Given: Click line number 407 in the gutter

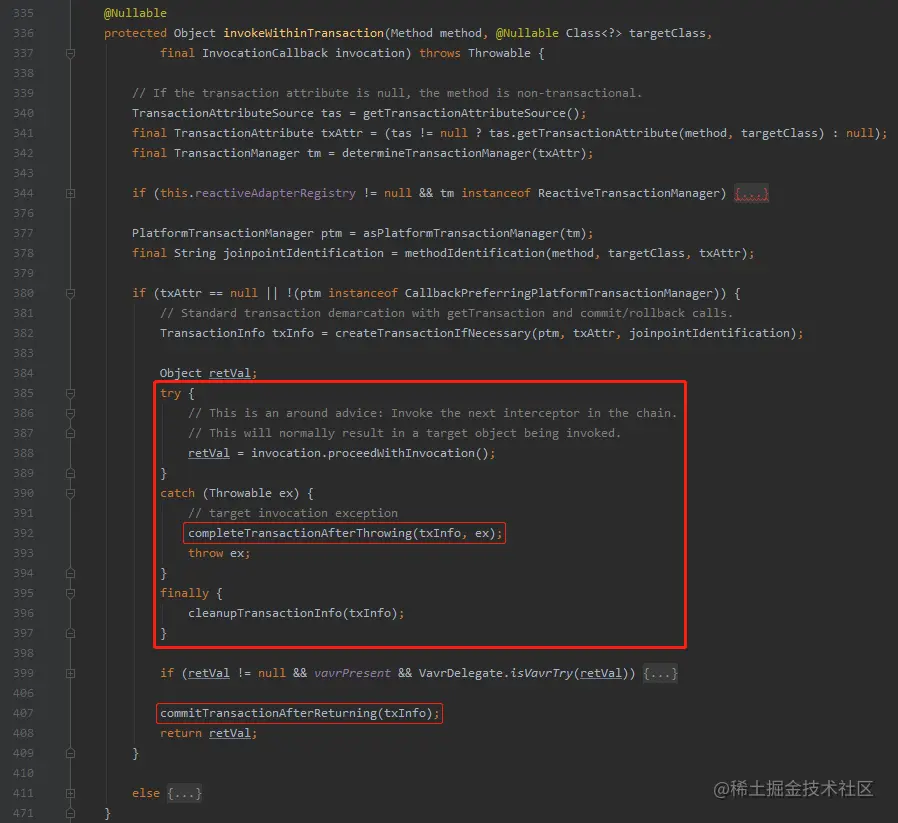Looking at the screenshot, I should coord(23,713).
